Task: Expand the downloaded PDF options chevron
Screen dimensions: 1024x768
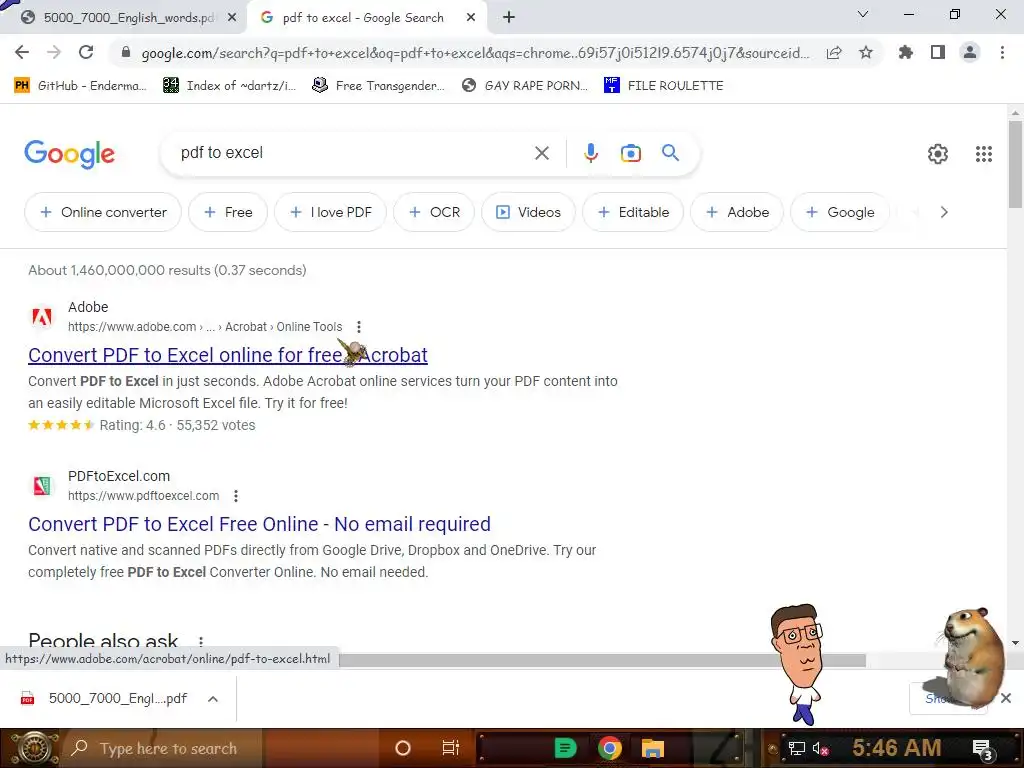Action: pos(213,699)
